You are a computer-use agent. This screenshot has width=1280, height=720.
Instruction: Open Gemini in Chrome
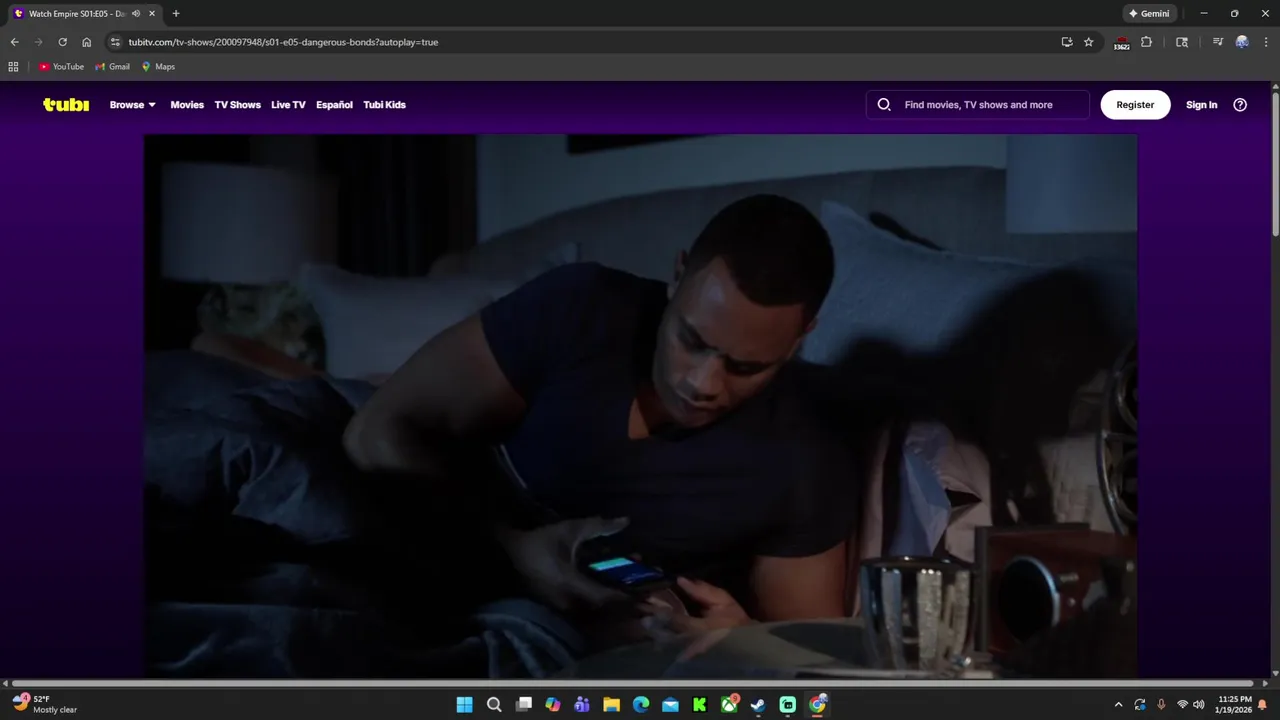[x=1149, y=14]
